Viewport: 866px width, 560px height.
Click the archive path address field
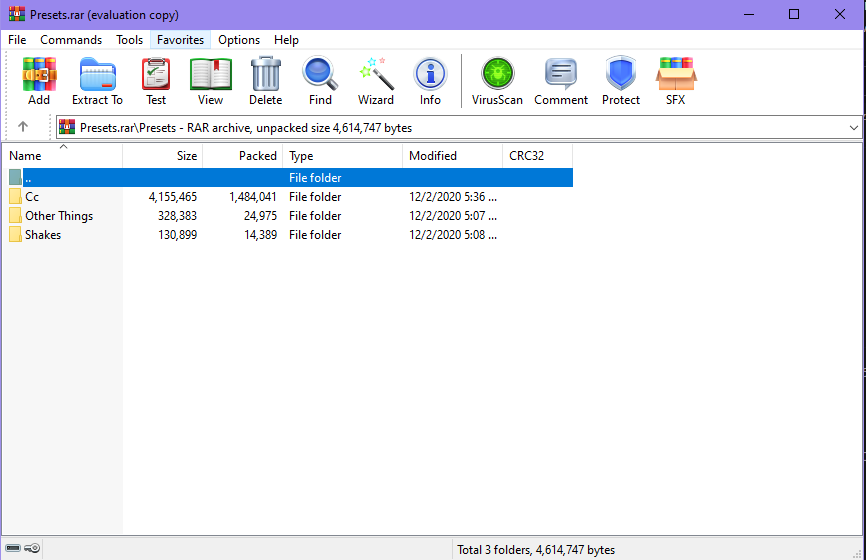tap(458, 128)
